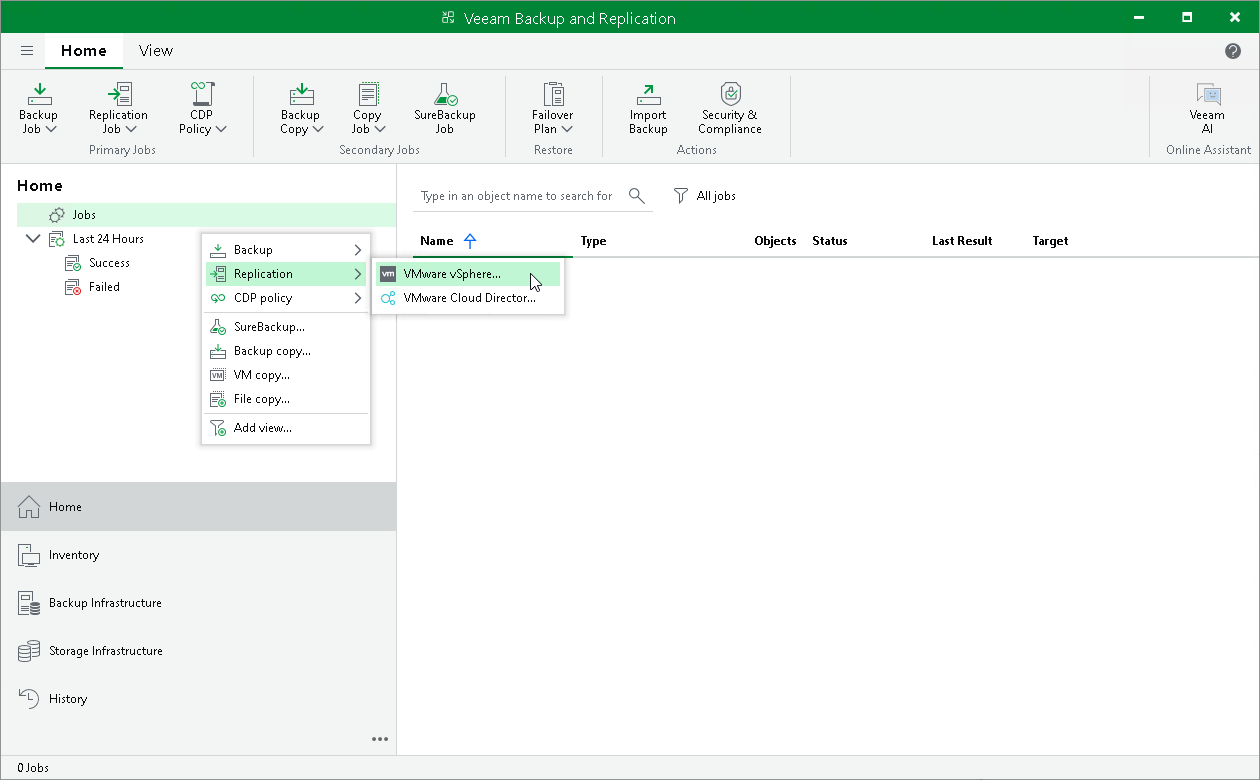Select VMware vSphere from the submenu
This screenshot has width=1260, height=780.
point(452,274)
